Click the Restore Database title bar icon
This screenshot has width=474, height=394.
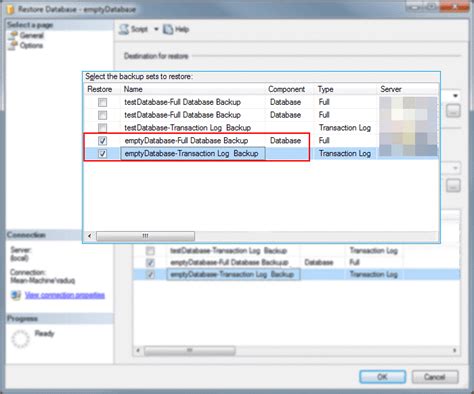pyautogui.click(x=11, y=9)
